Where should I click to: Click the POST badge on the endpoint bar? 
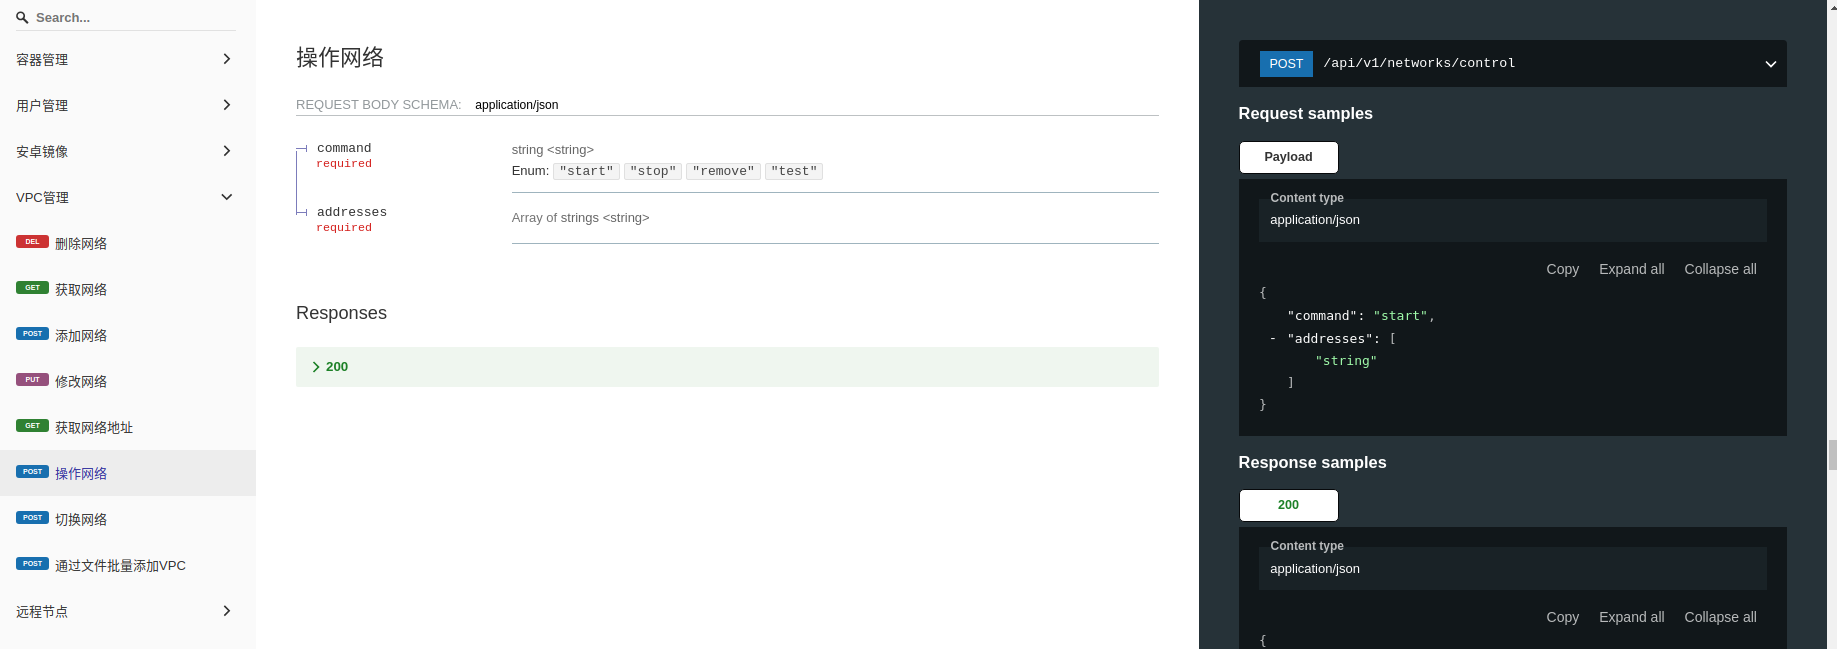(x=1285, y=64)
